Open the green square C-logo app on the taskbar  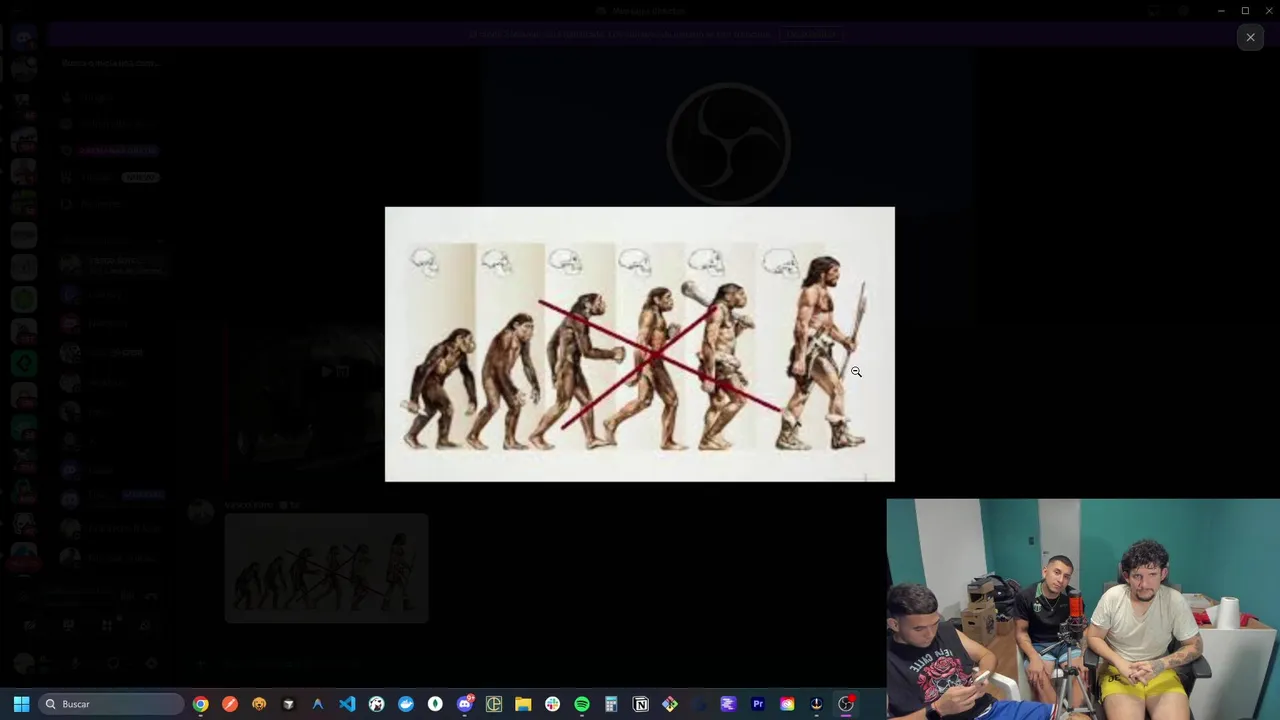[x=494, y=704]
